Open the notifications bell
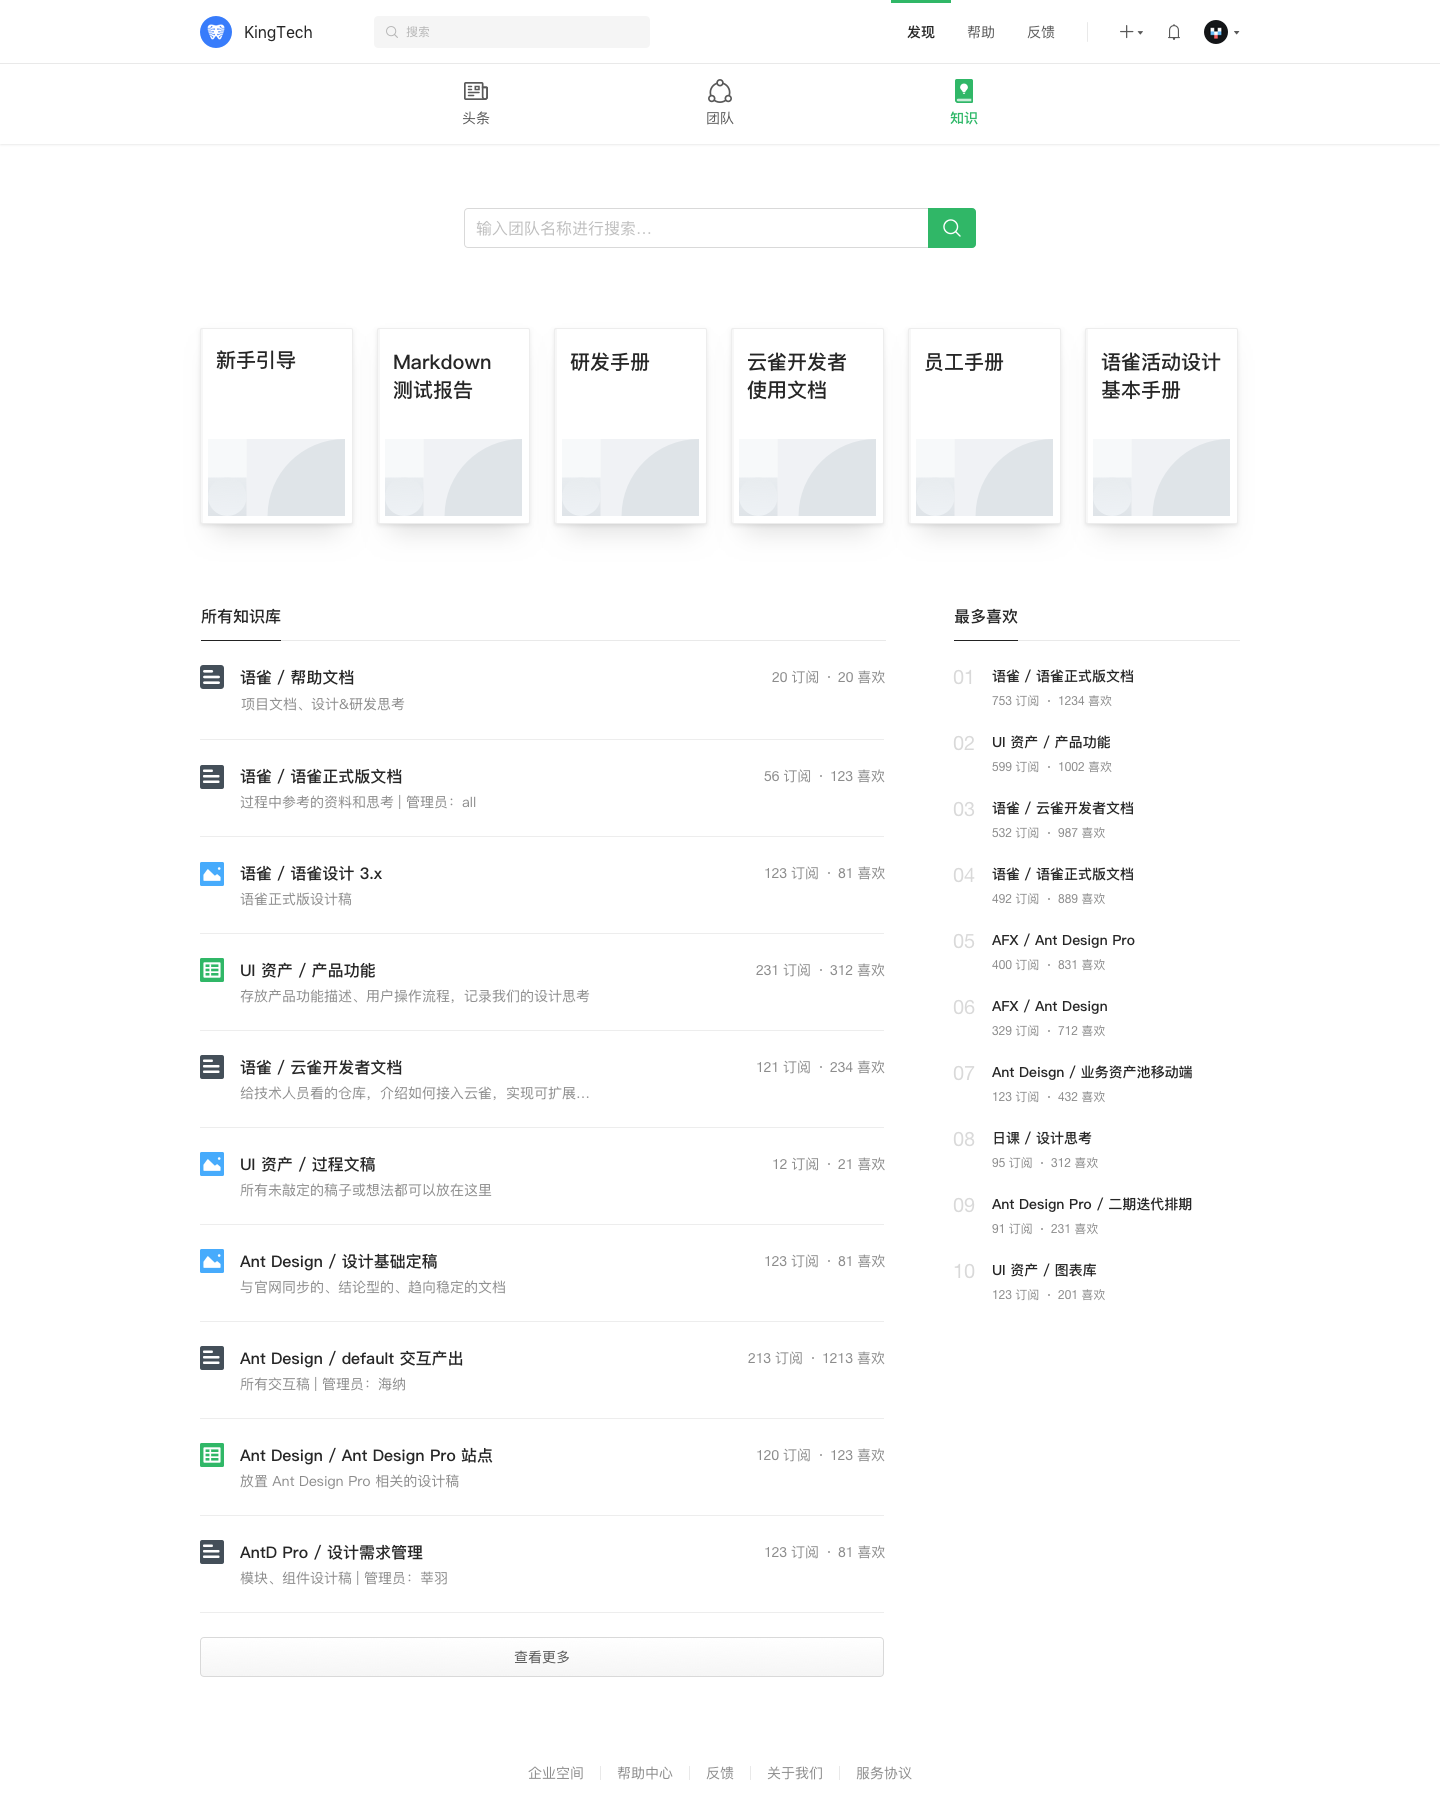 click(x=1174, y=32)
